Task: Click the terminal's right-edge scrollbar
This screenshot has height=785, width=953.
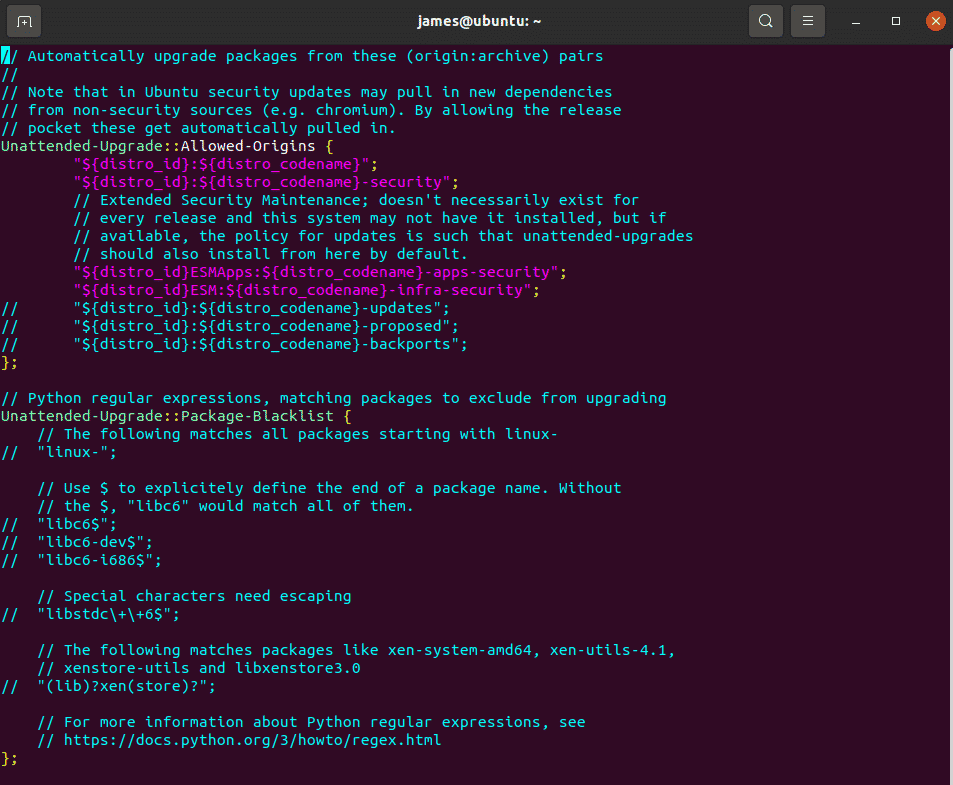Action: tap(950, 413)
